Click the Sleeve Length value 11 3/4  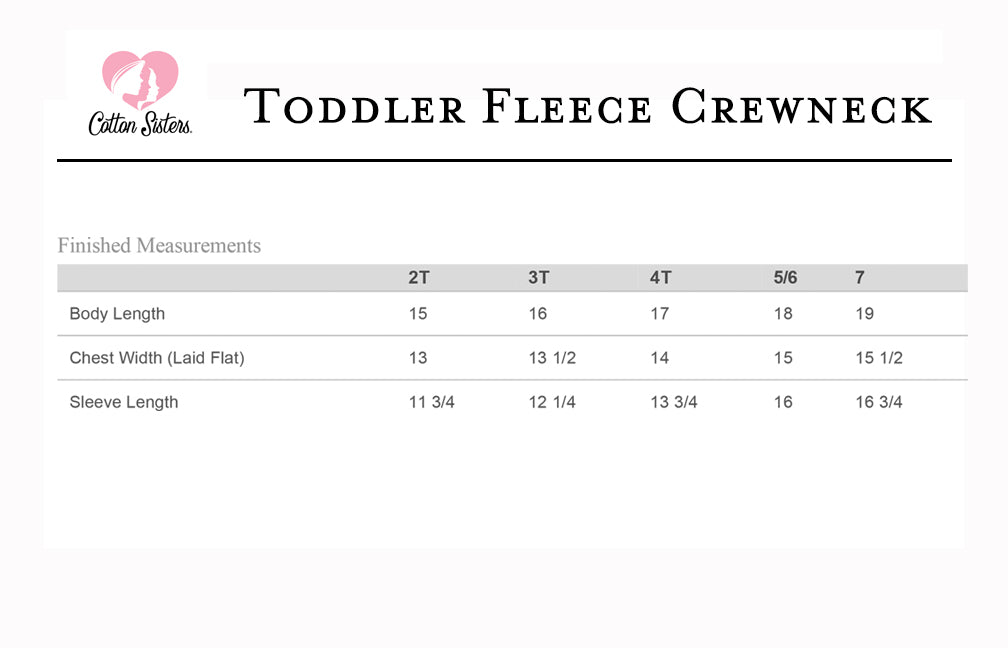(432, 402)
